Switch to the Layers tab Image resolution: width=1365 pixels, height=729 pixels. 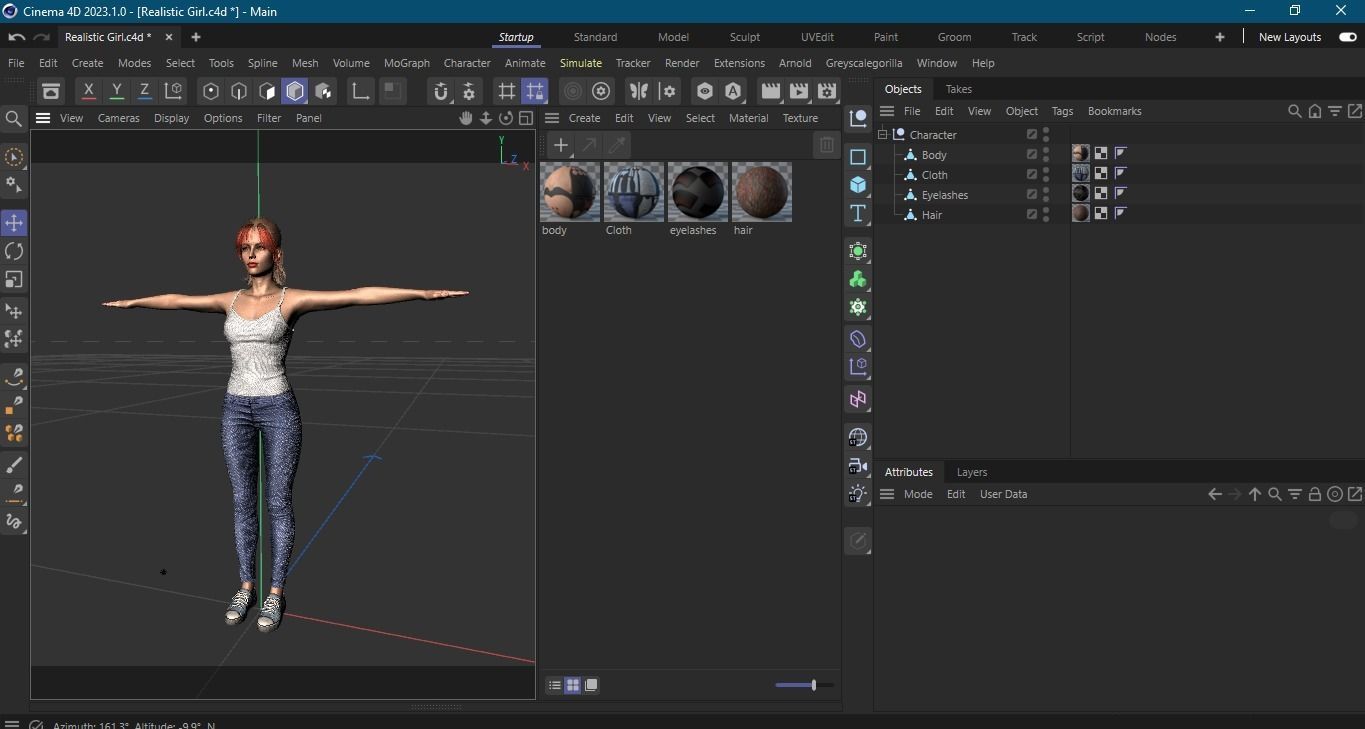tap(972, 472)
